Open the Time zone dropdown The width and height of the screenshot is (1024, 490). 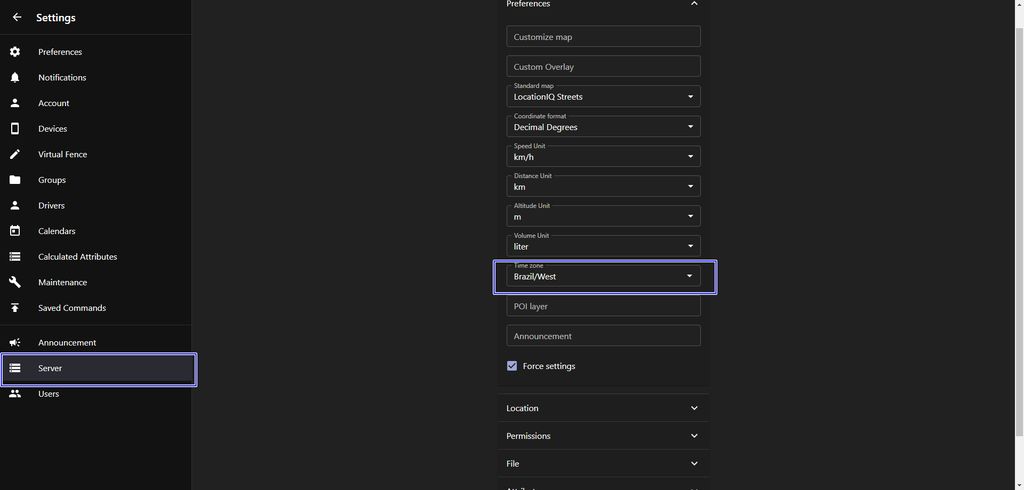(x=603, y=276)
